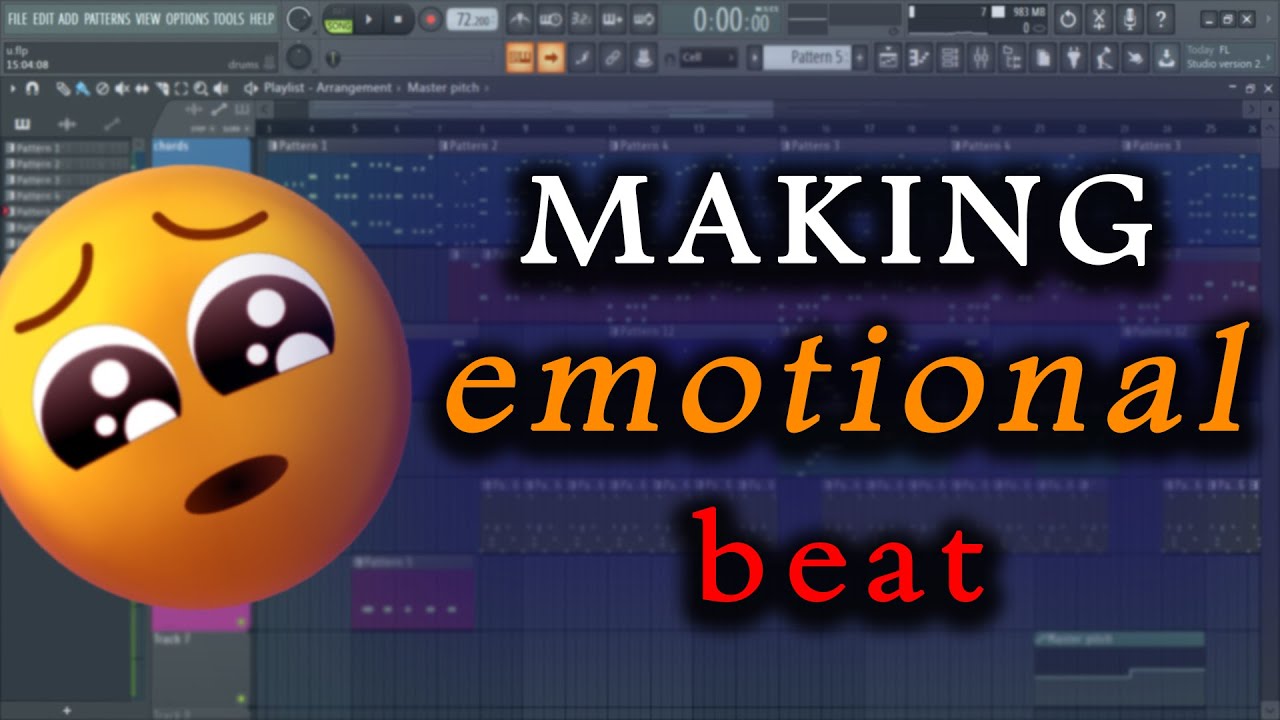Open the PATTERNS menu
This screenshot has height=720, width=1280.
tap(107, 19)
